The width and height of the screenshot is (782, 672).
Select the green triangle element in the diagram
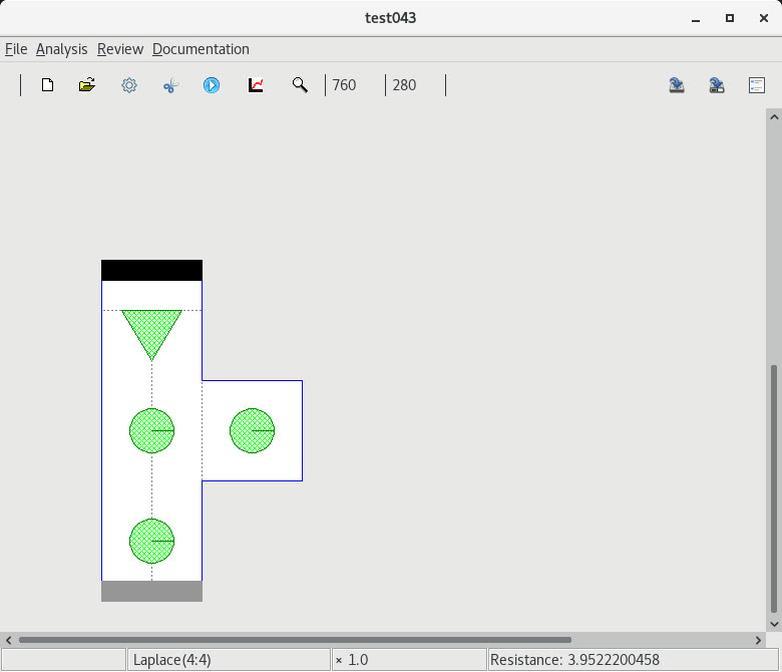152,329
